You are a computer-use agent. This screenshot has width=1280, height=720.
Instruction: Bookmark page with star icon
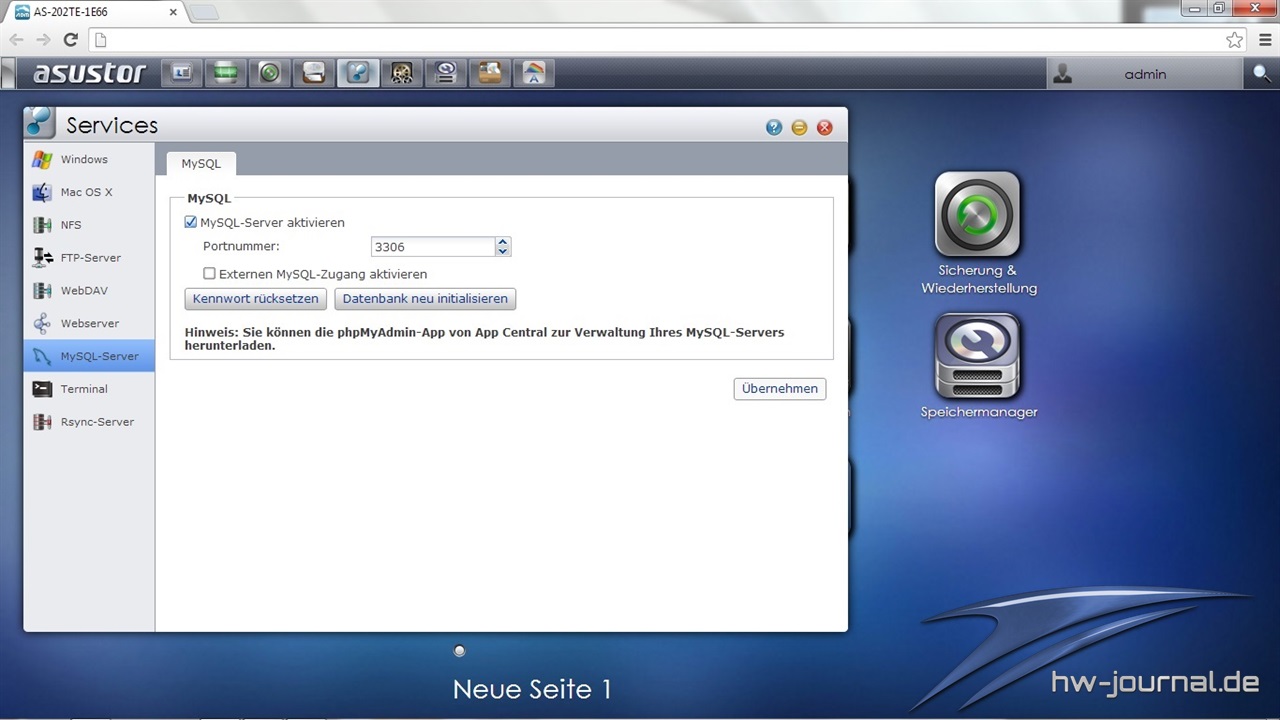pyautogui.click(x=1234, y=40)
